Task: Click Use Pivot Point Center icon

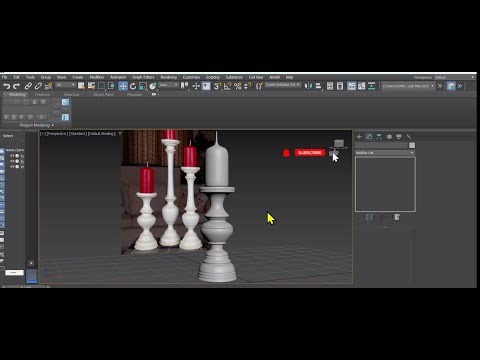Action: point(184,86)
